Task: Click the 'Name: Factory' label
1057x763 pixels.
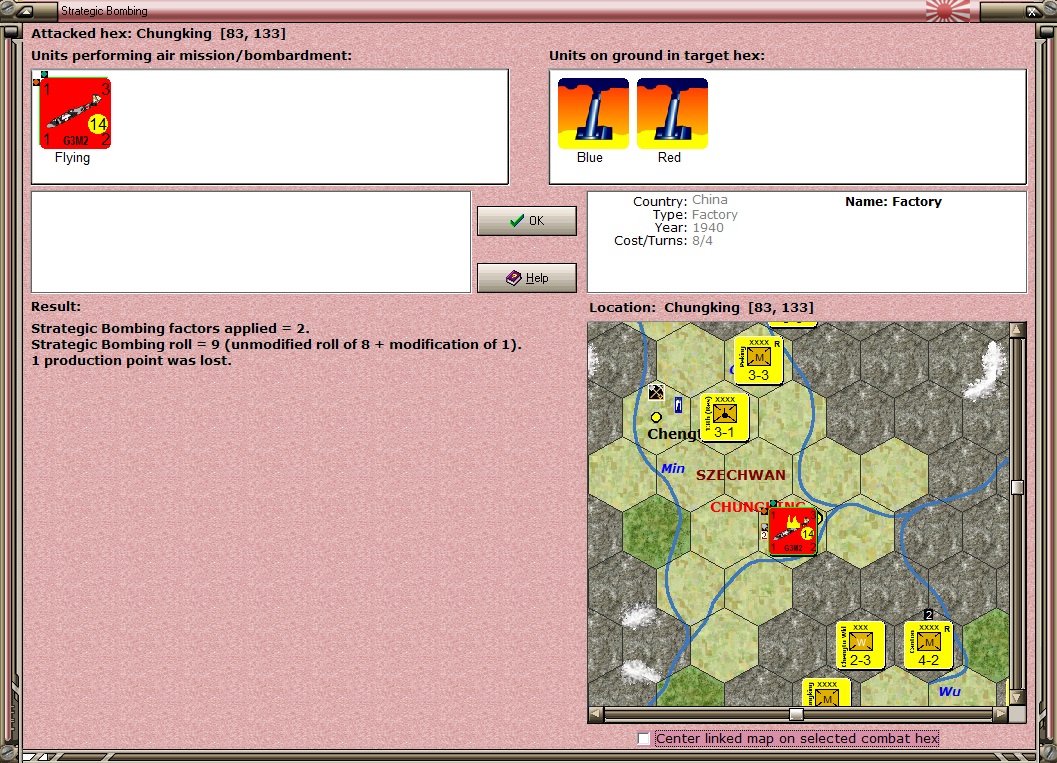Action: [893, 202]
